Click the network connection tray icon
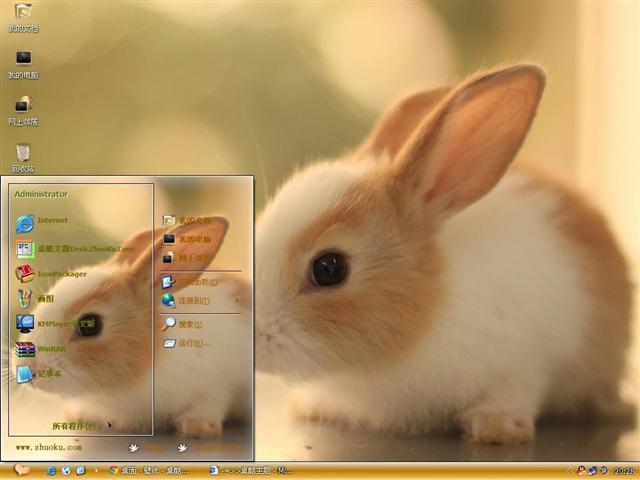Screen dimensions: 640x480 click(592, 471)
